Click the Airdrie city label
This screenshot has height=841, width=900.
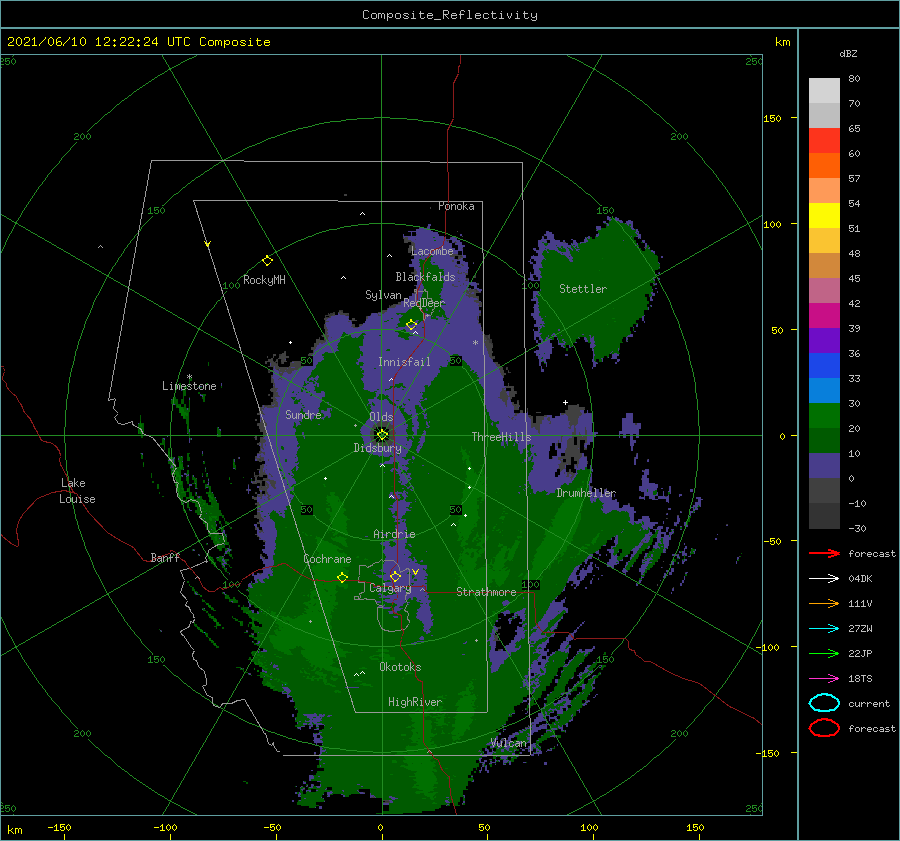(x=394, y=534)
